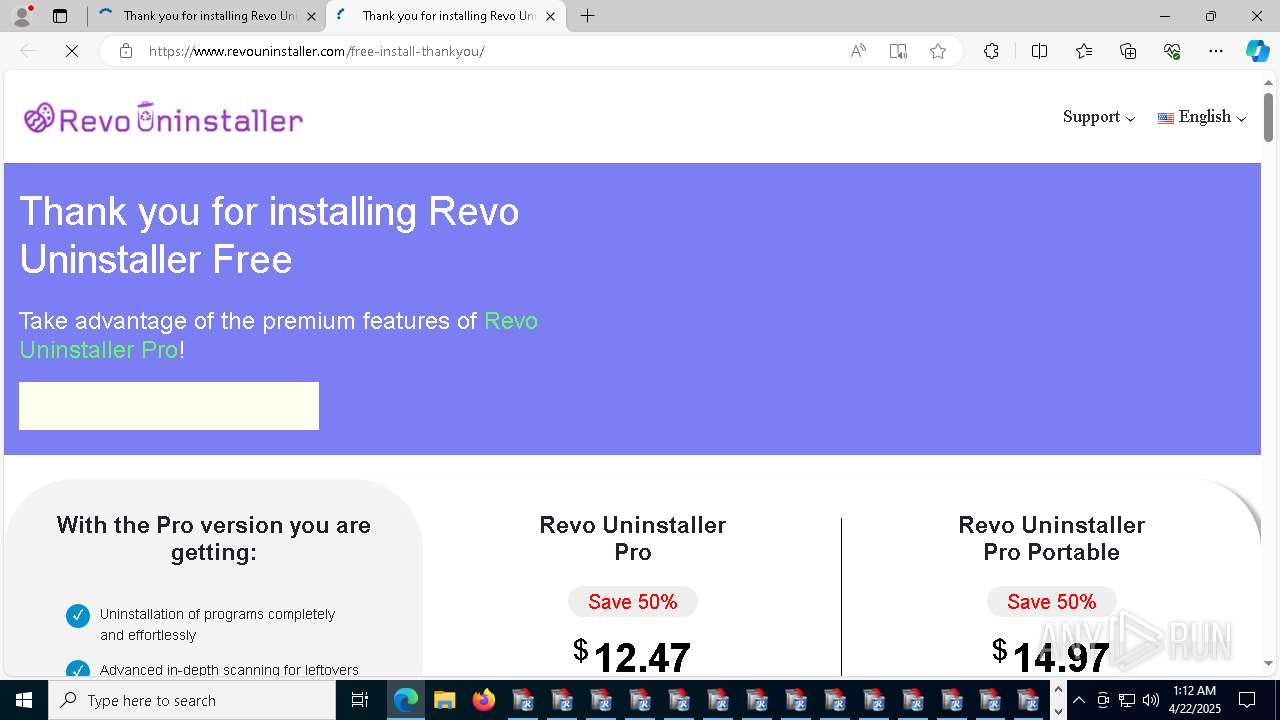The height and width of the screenshot is (720, 1280).
Task: Open the notification center icon
Action: pos(1247,700)
